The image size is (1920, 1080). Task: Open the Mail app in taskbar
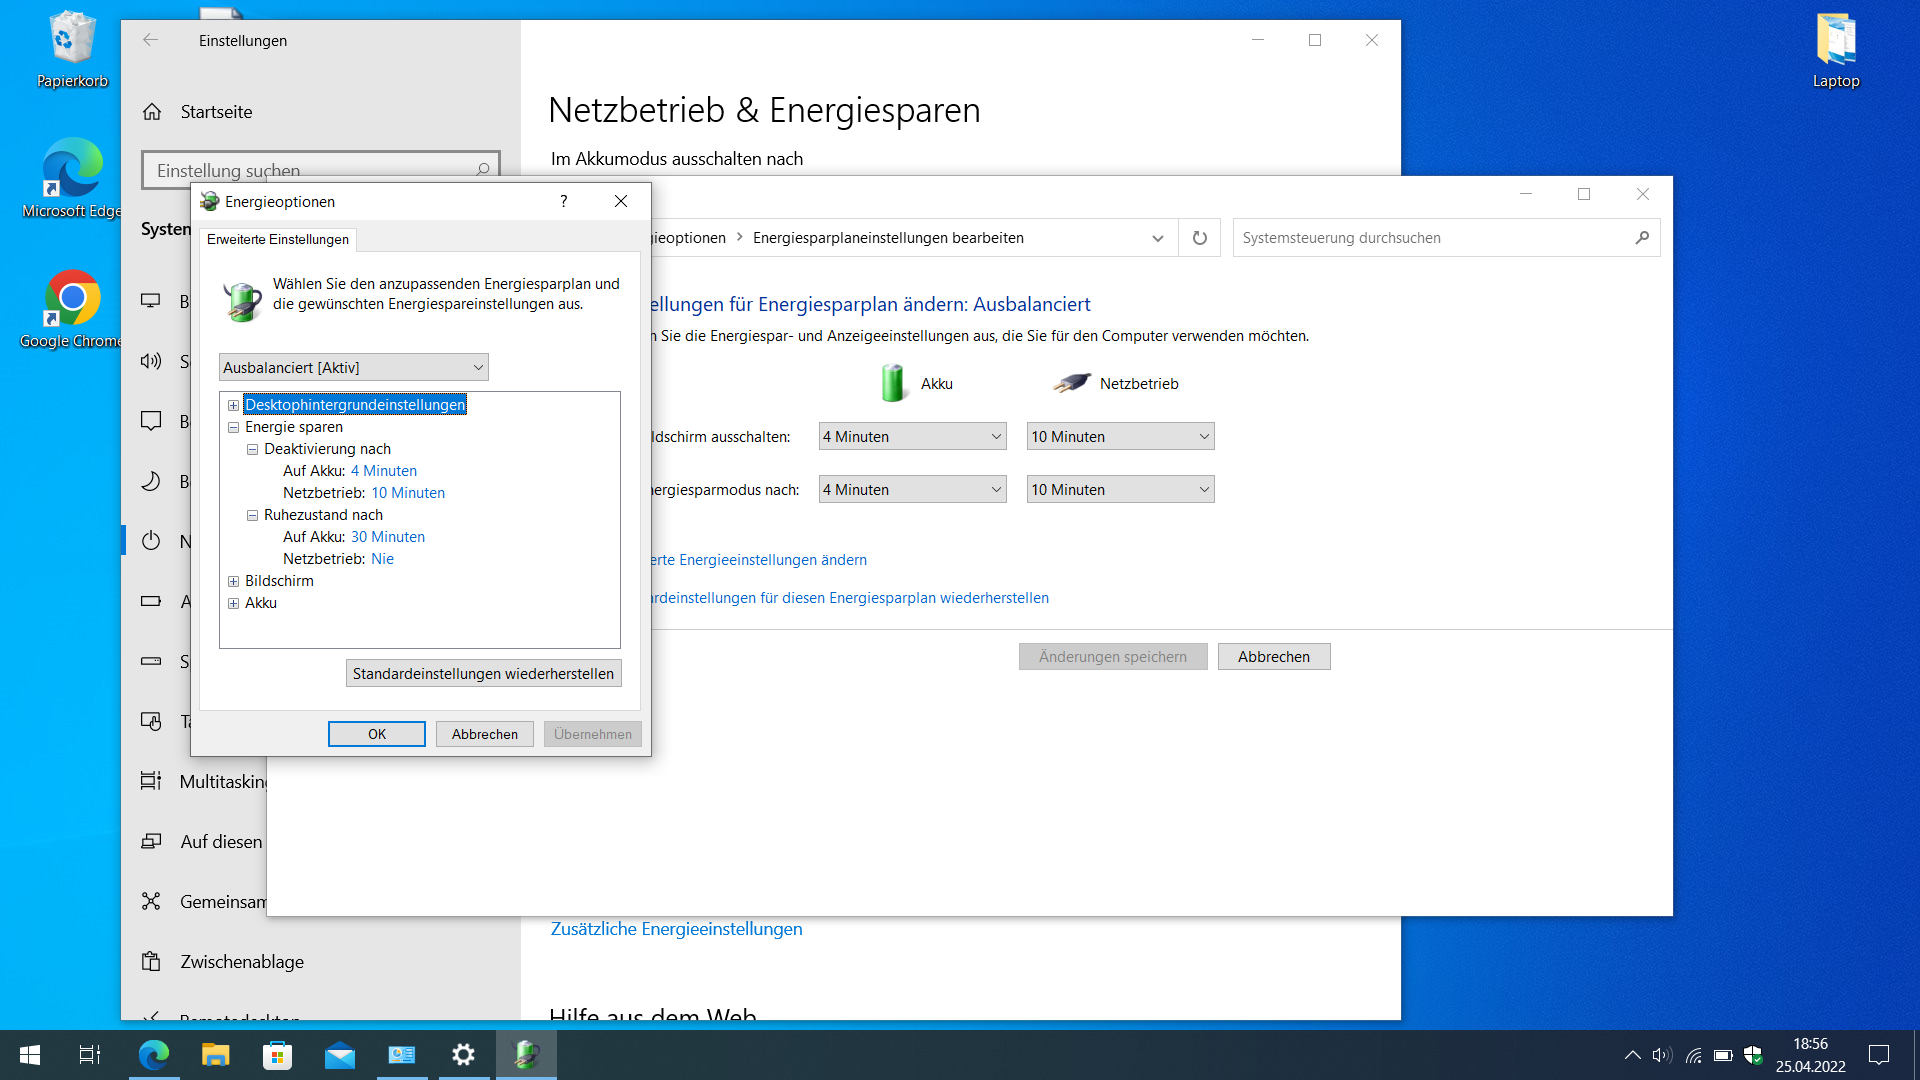click(x=340, y=1055)
